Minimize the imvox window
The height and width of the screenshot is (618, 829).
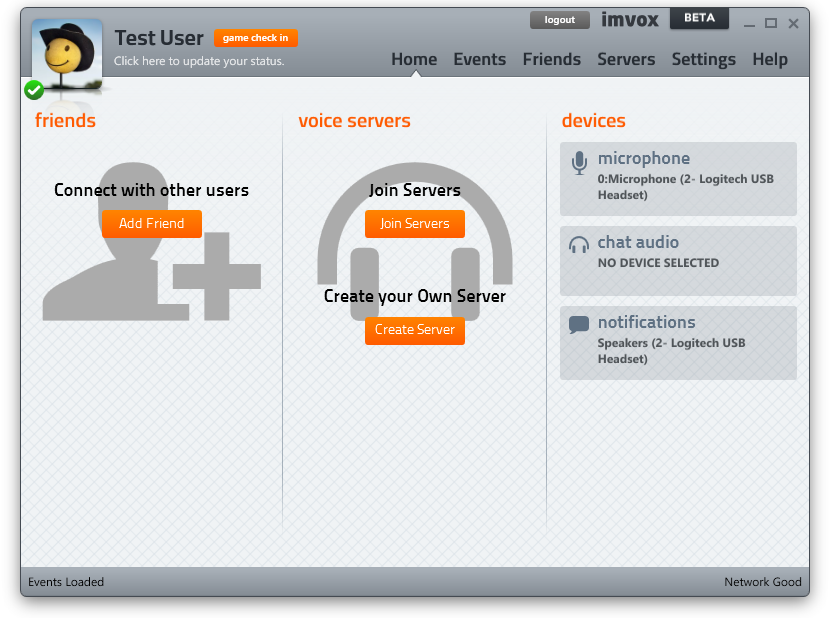click(749, 22)
